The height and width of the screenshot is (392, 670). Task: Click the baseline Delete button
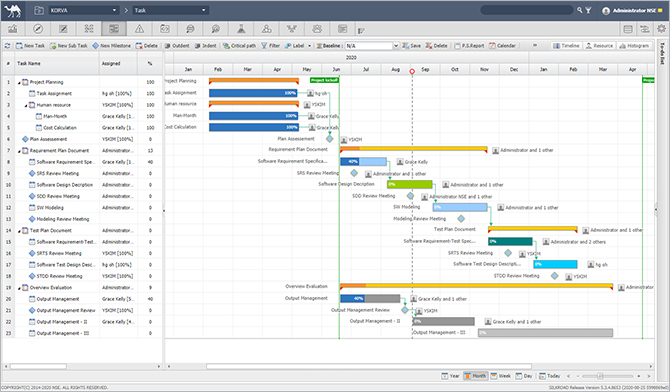click(x=437, y=46)
